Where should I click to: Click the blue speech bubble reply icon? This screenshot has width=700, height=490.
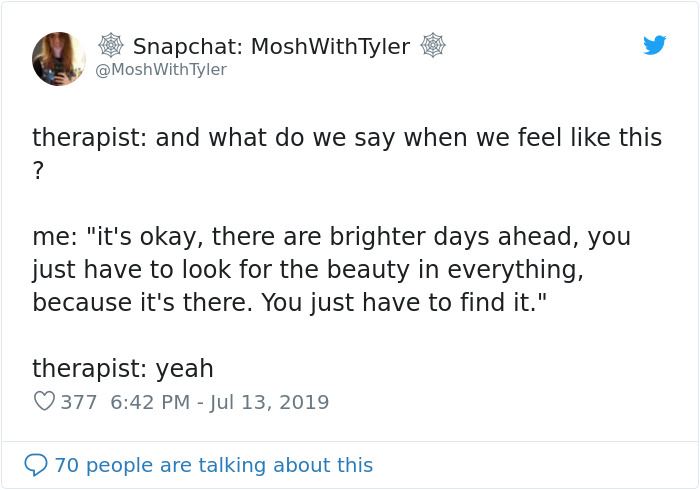(x=36, y=465)
